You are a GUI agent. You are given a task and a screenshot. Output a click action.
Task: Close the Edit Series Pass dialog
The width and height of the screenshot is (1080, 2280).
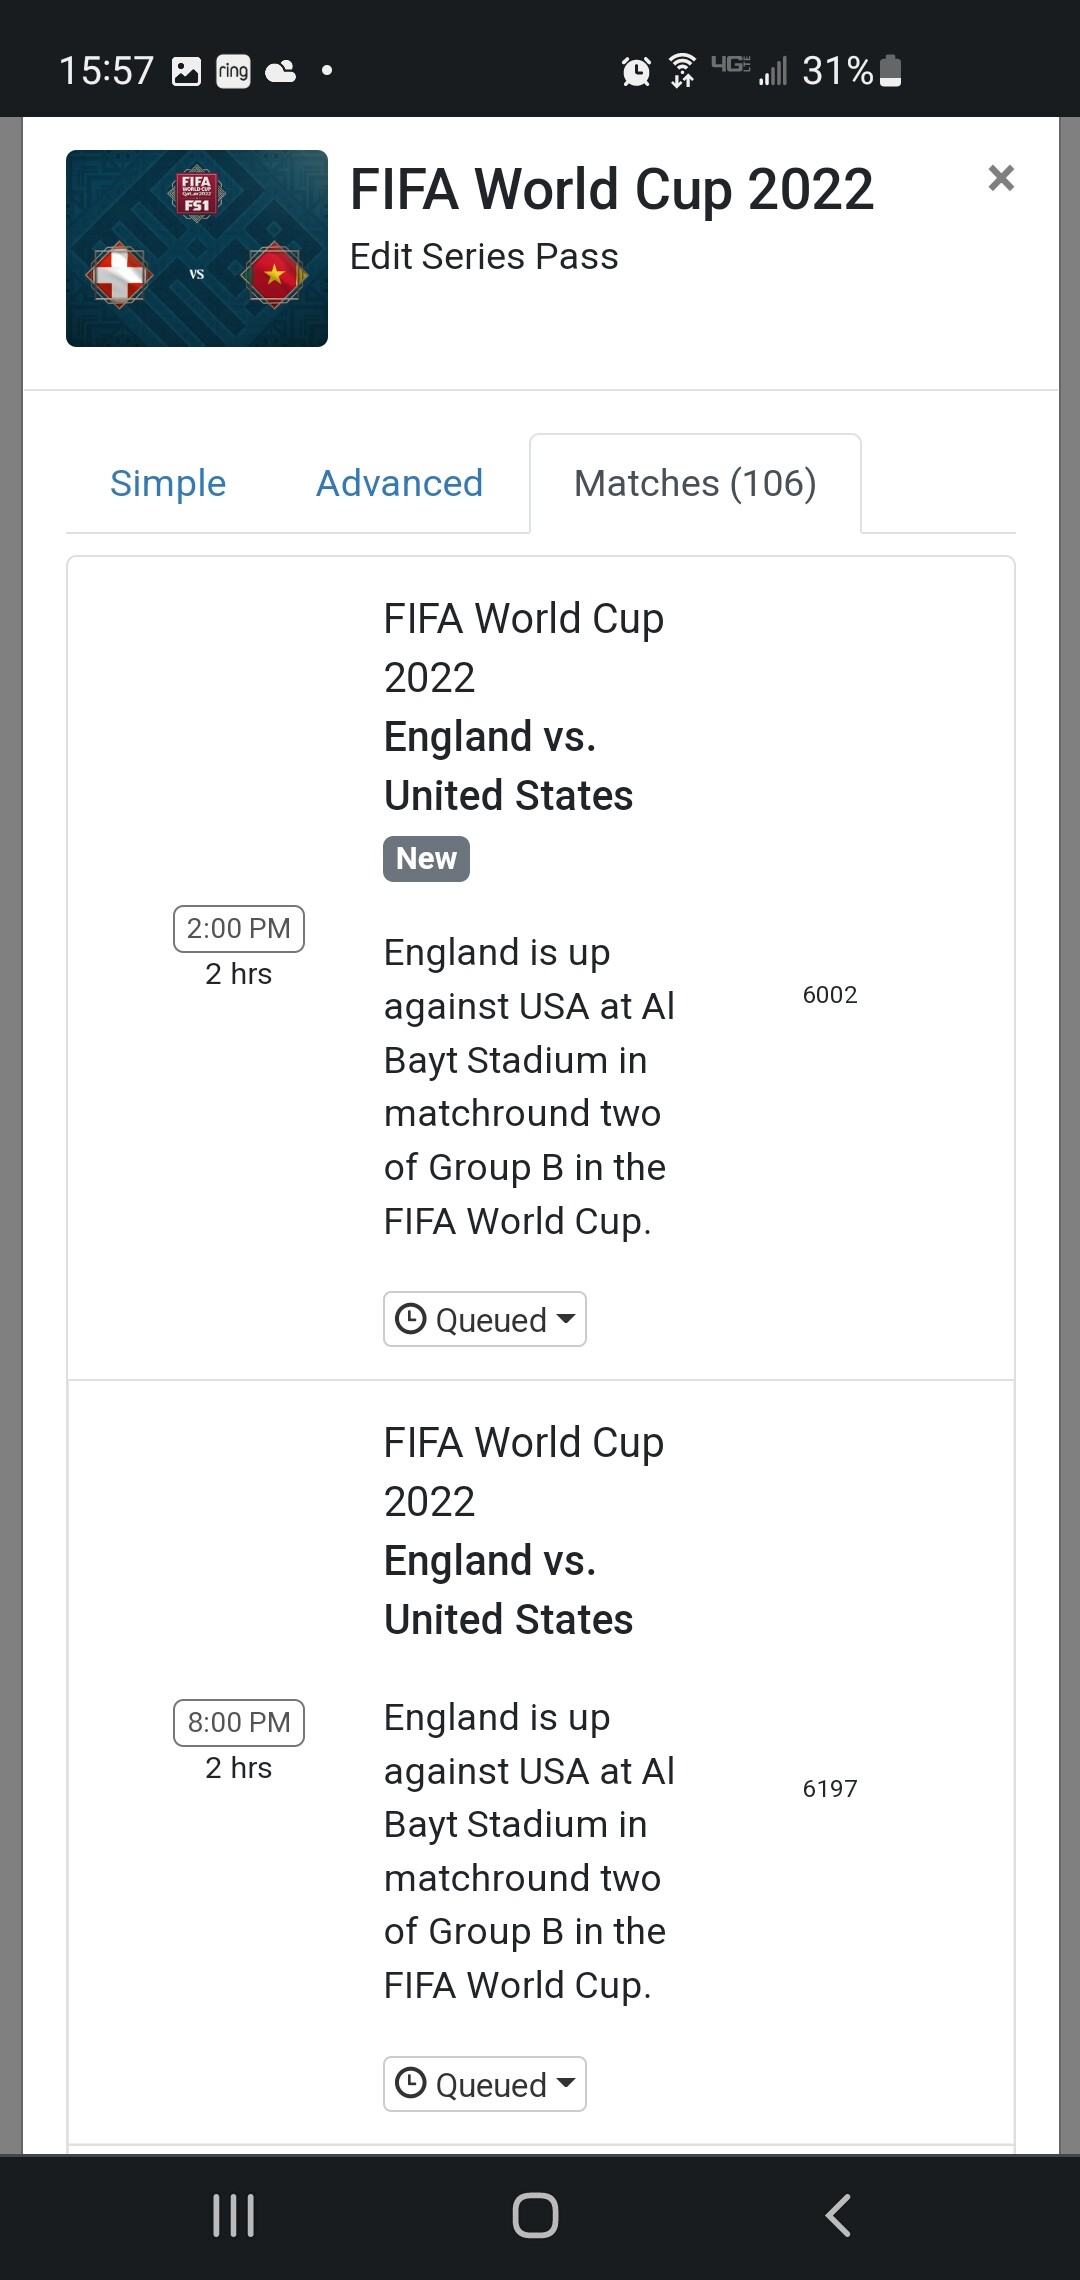1000,178
